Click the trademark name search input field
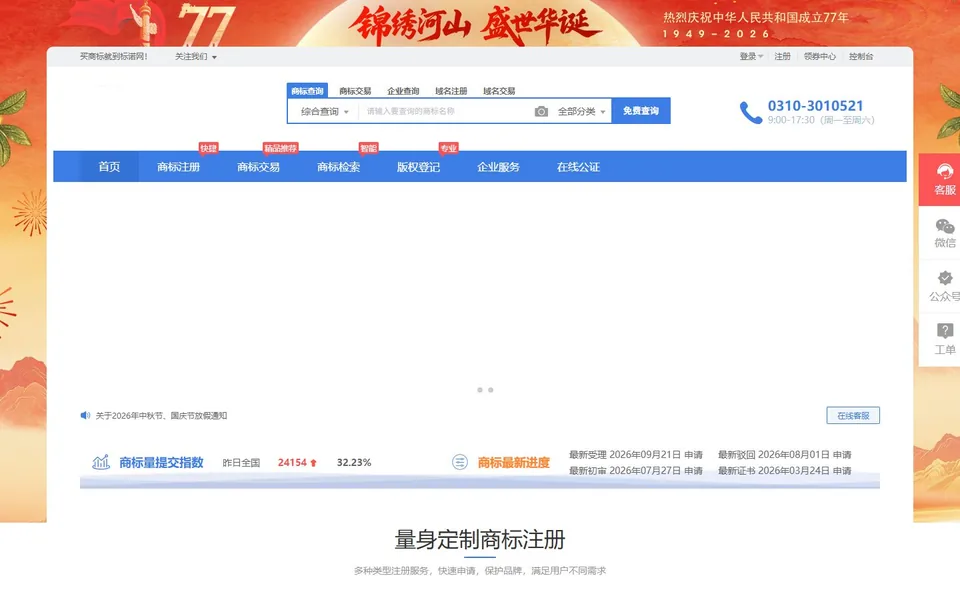Image resolution: width=960 pixels, height=600 pixels. click(444, 111)
